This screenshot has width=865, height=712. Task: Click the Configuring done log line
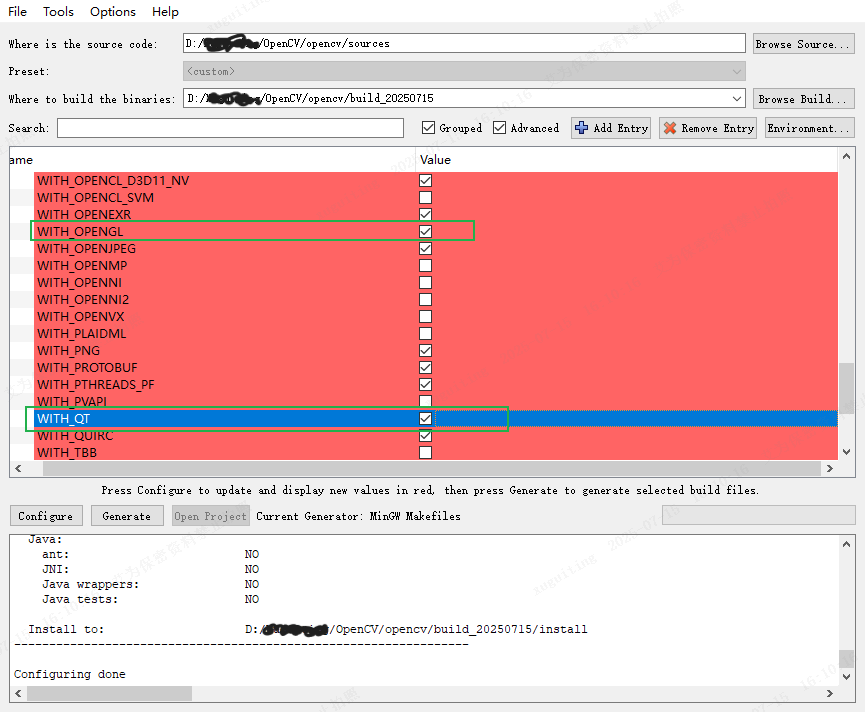(70, 674)
